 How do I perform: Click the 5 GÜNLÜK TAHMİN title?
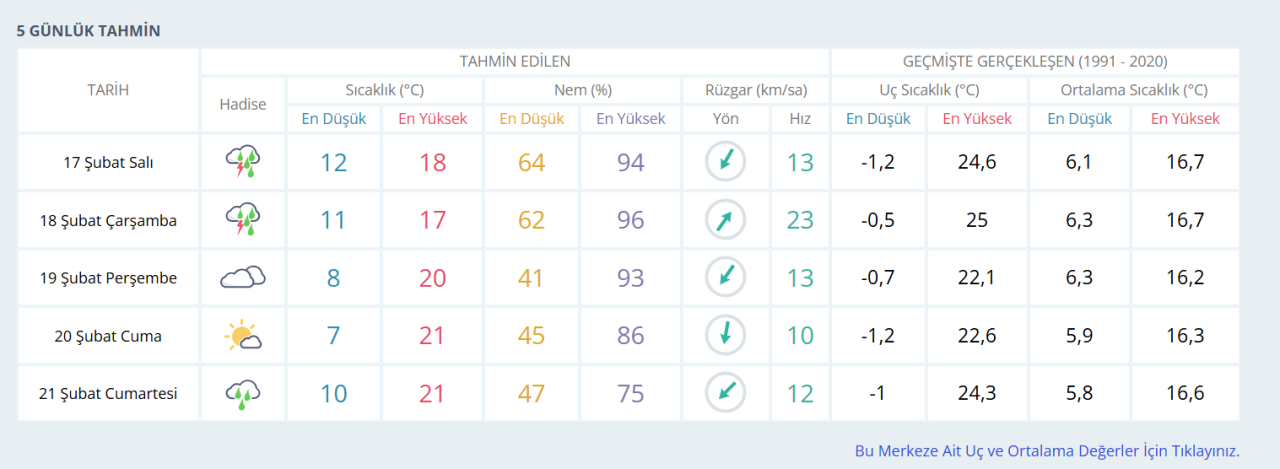click(89, 31)
